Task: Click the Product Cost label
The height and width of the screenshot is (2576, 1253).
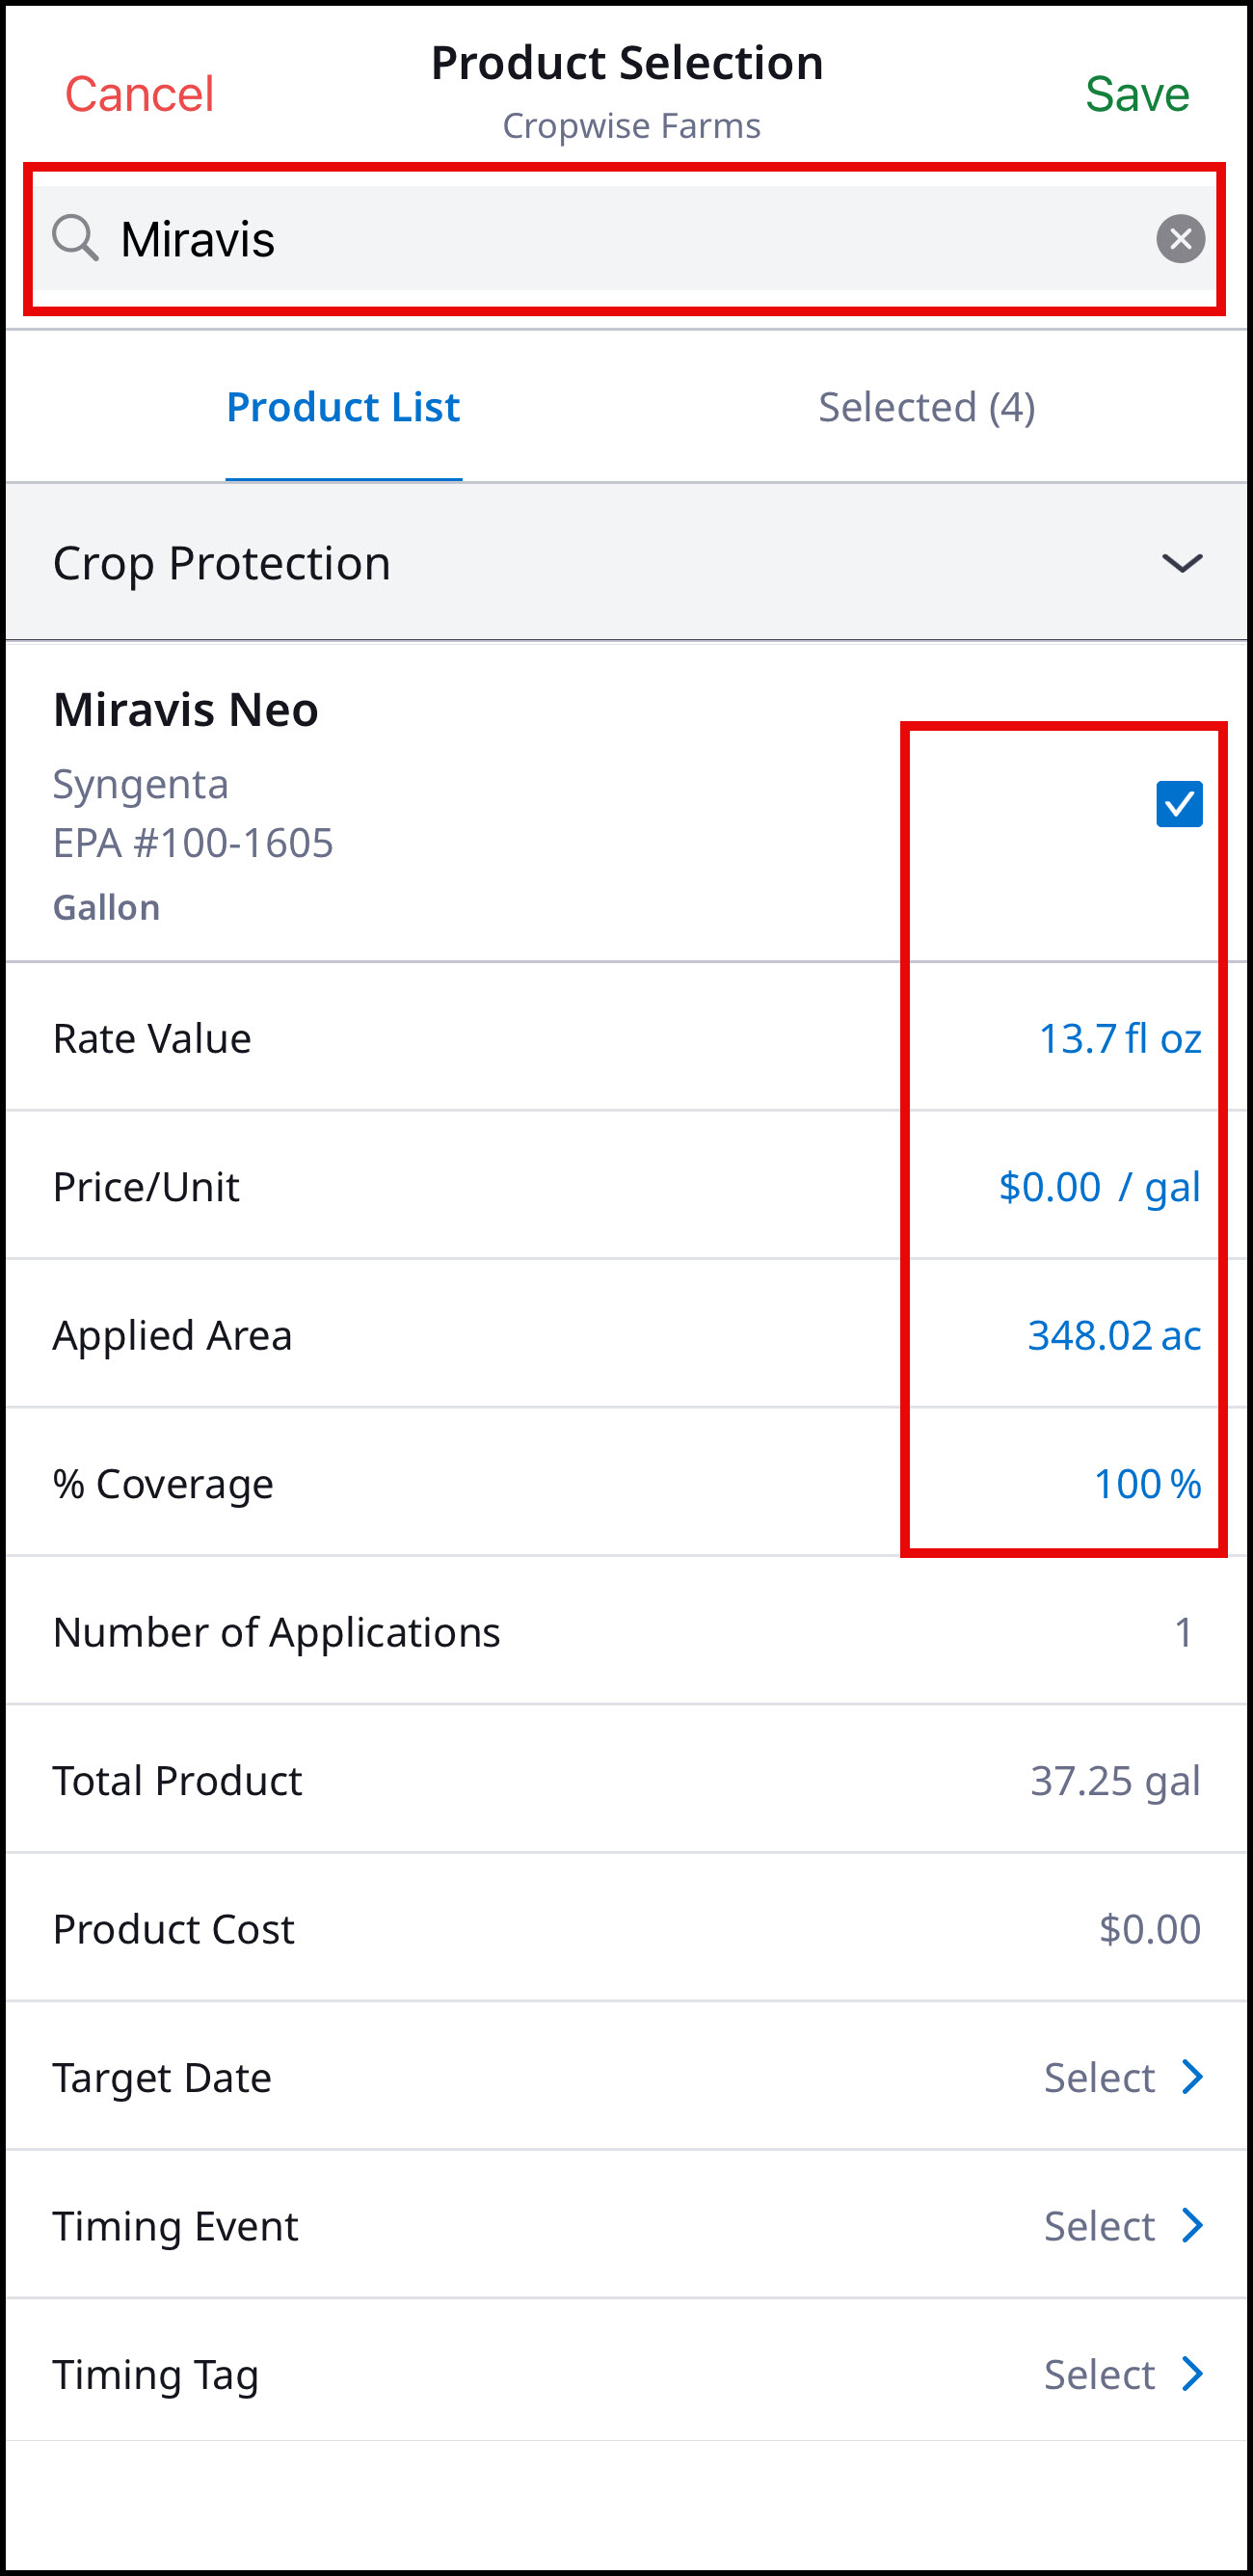Action: (174, 1930)
